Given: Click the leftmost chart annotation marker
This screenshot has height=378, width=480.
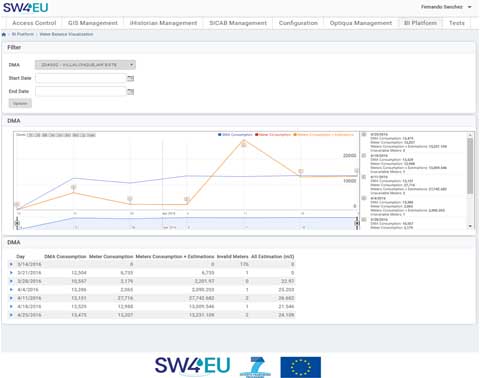Looking at the screenshot, I should tap(17, 204).
